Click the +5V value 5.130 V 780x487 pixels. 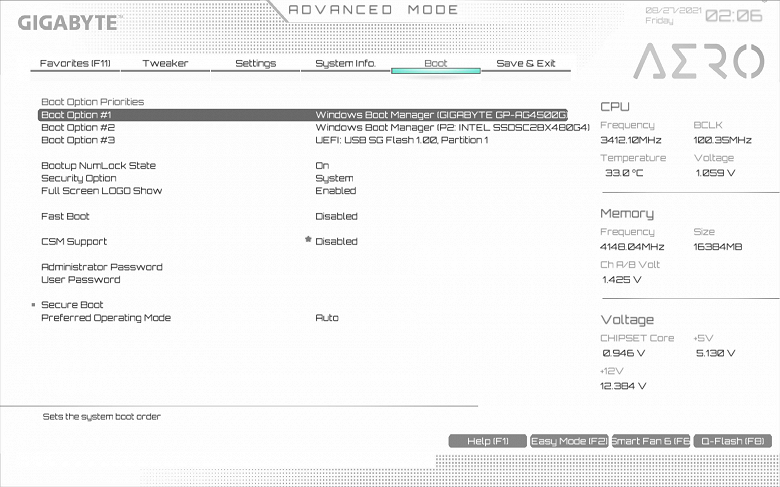click(x=715, y=353)
